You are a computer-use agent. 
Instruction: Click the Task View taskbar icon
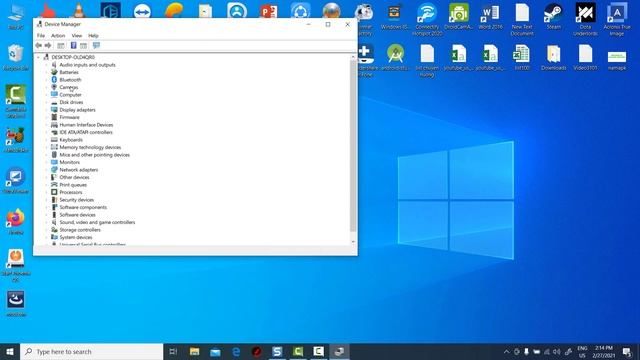173,351
